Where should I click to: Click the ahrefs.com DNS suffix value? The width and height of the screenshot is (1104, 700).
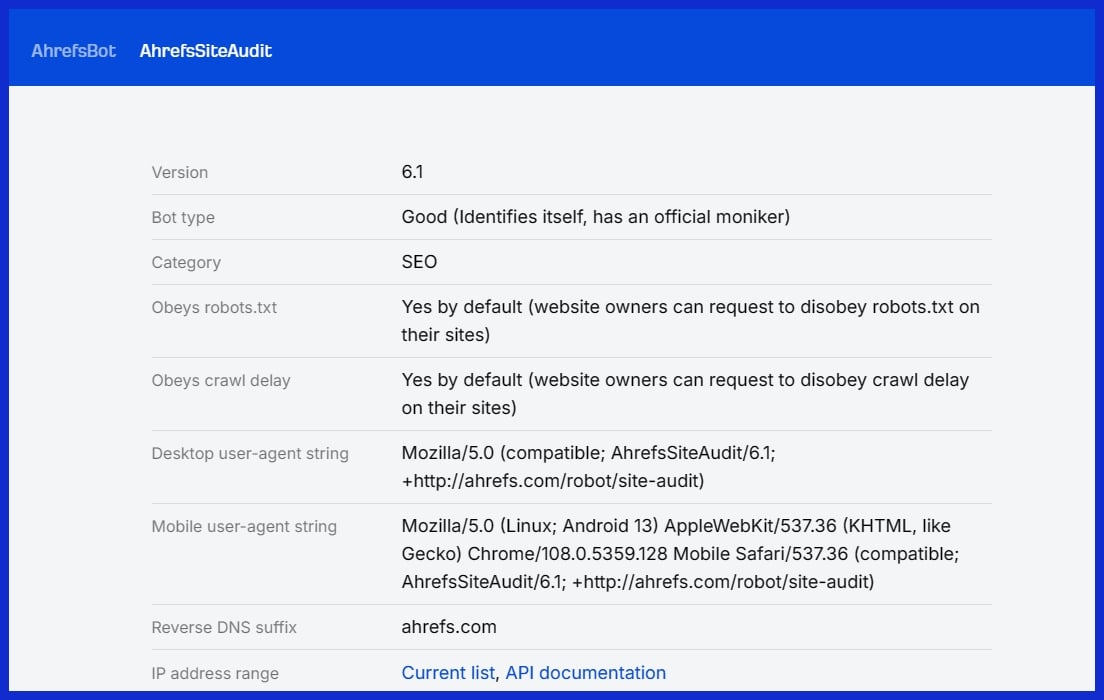tap(449, 628)
